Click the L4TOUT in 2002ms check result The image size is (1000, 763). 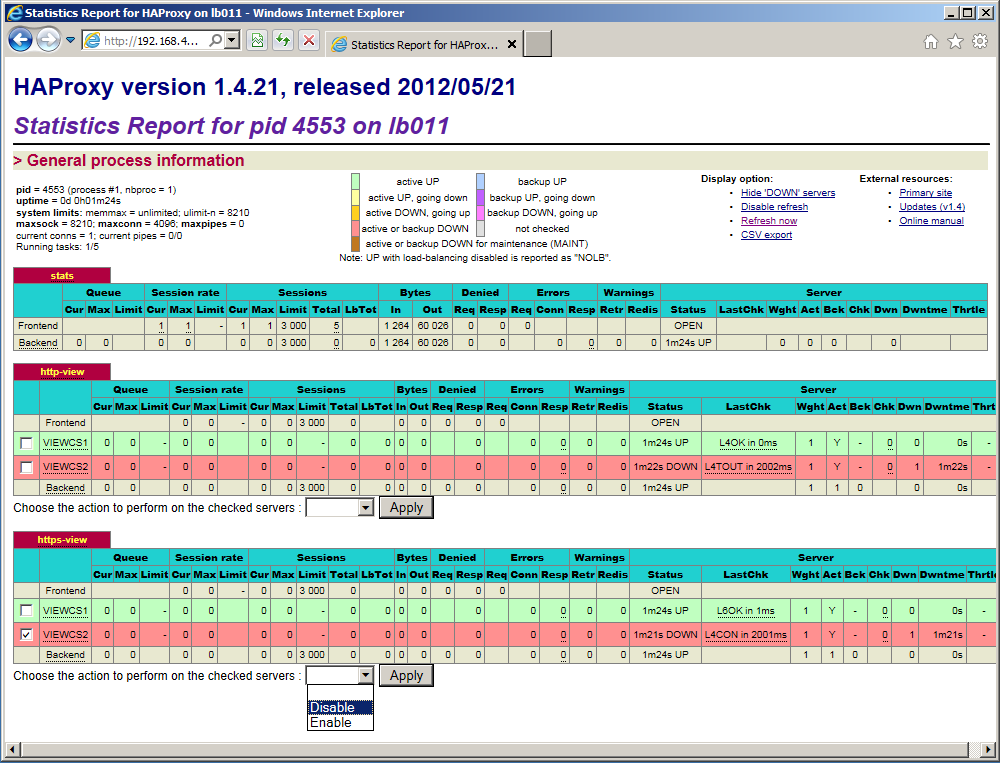(x=748, y=467)
